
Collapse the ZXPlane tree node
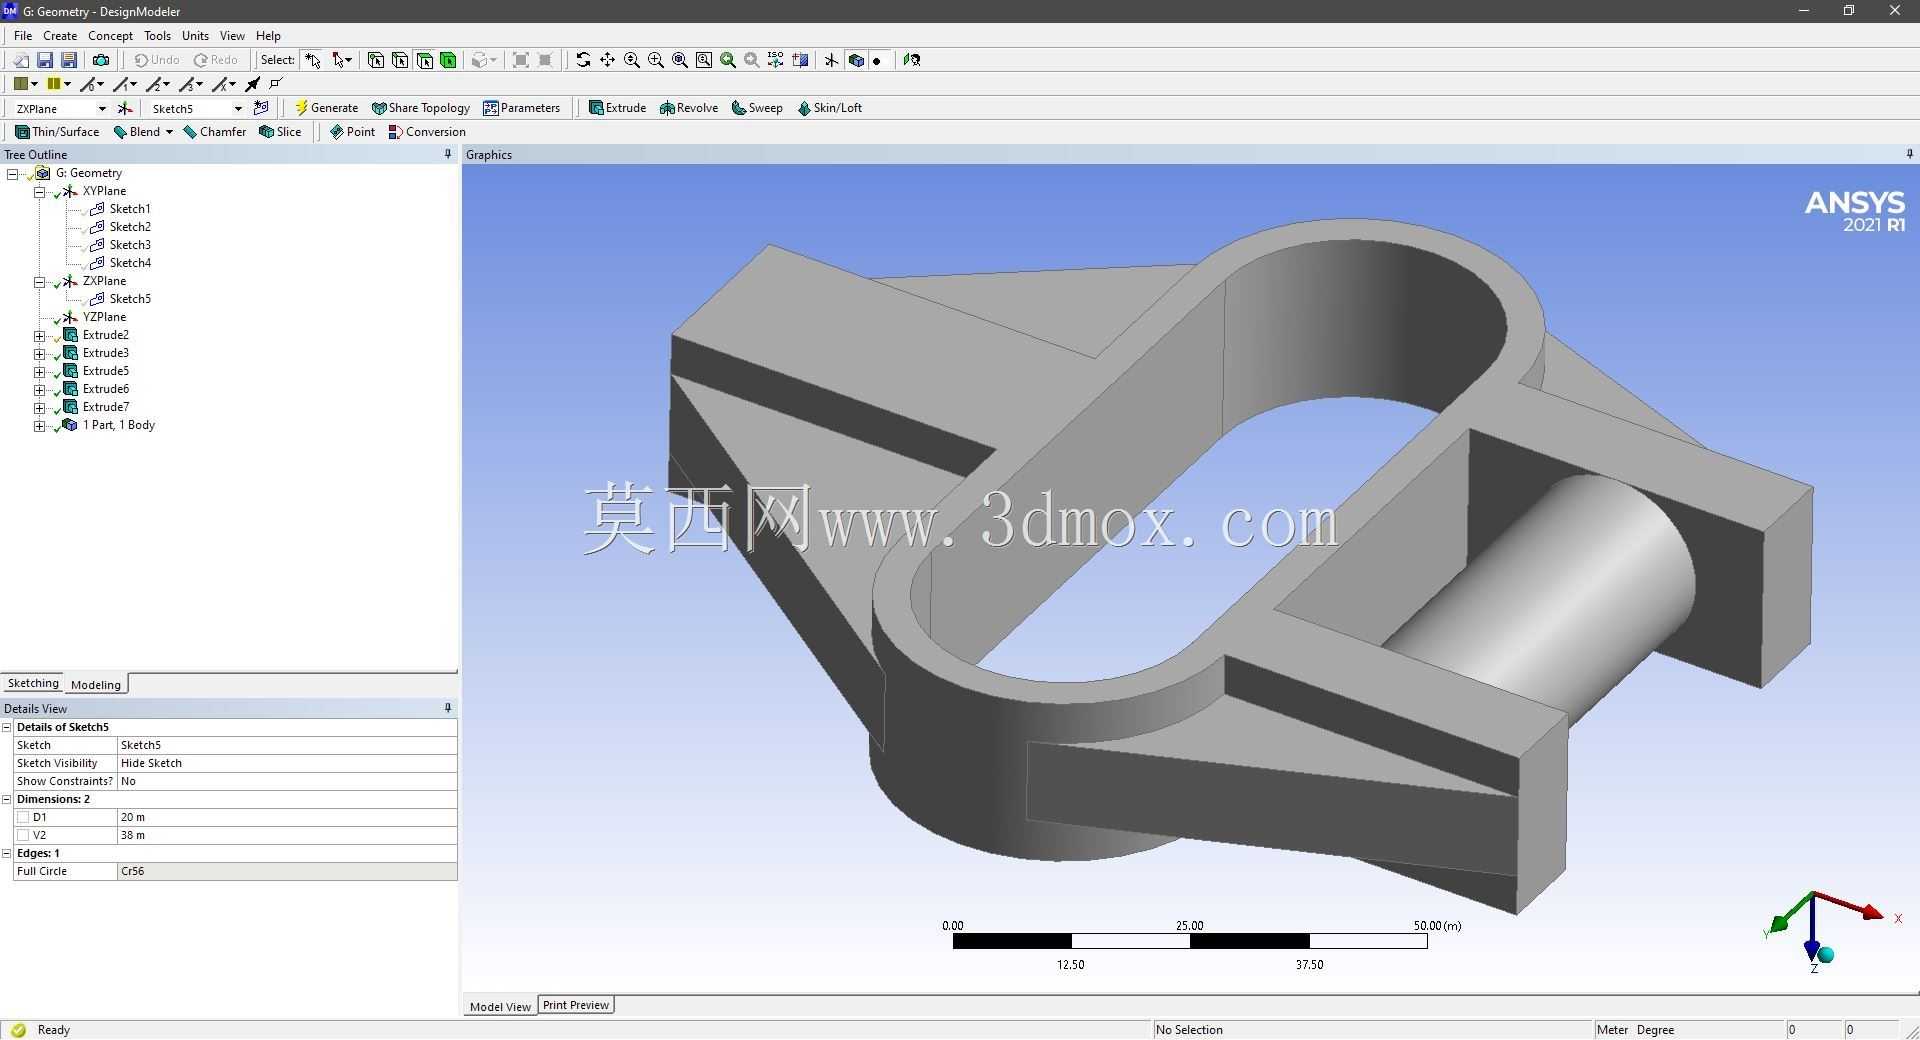coord(39,281)
